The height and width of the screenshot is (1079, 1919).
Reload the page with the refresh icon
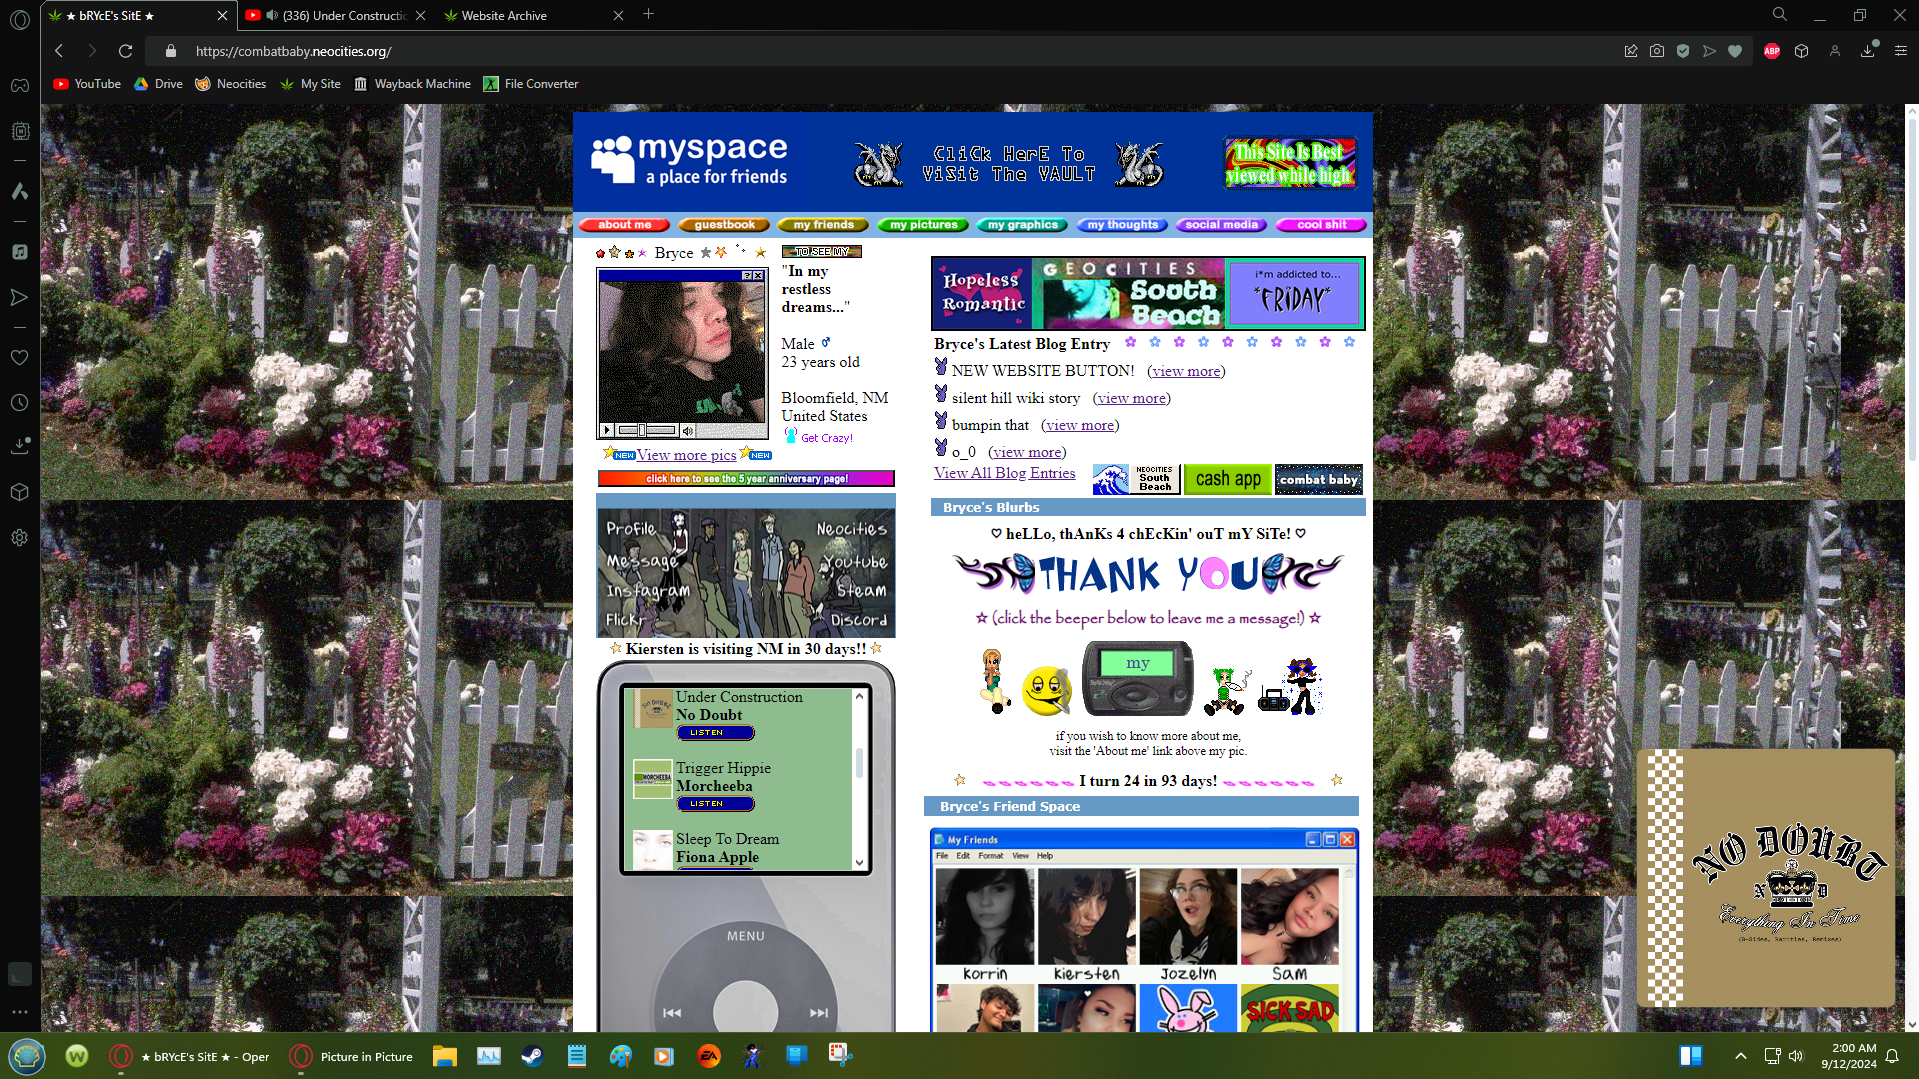125,51
